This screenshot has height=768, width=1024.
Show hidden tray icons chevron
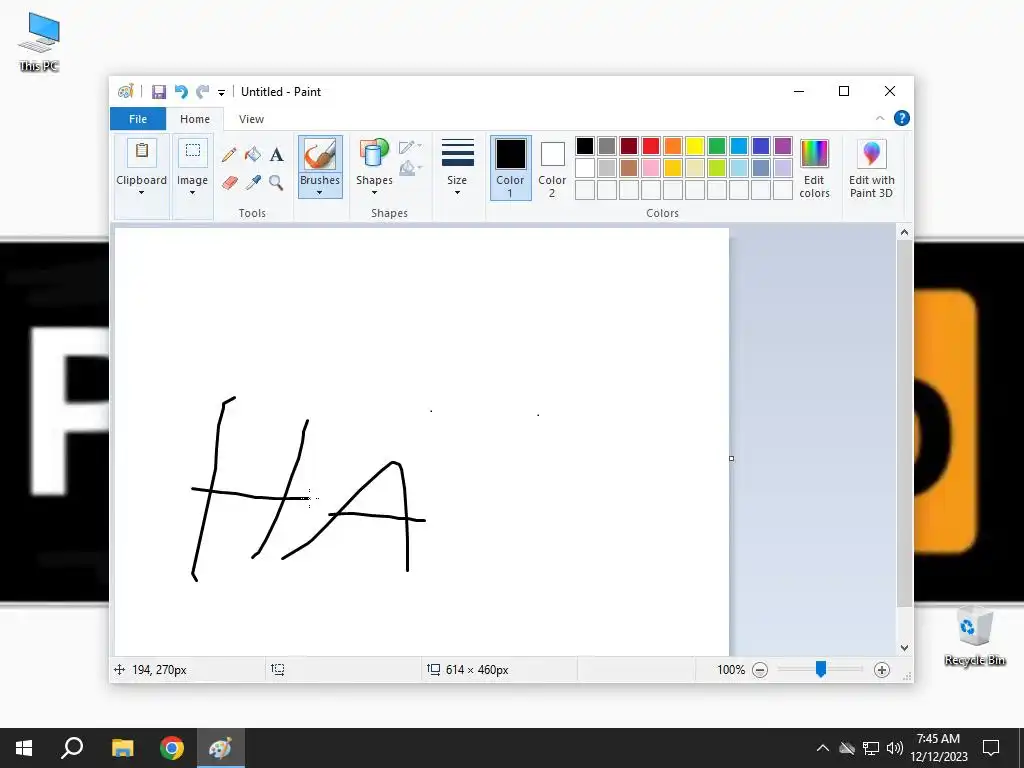coord(823,748)
